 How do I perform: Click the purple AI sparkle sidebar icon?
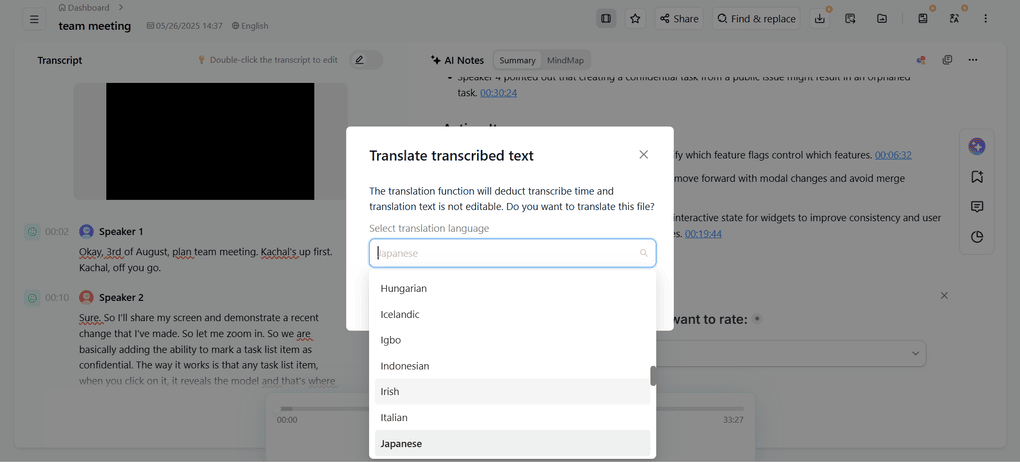pyautogui.click(x=976, y=146)
